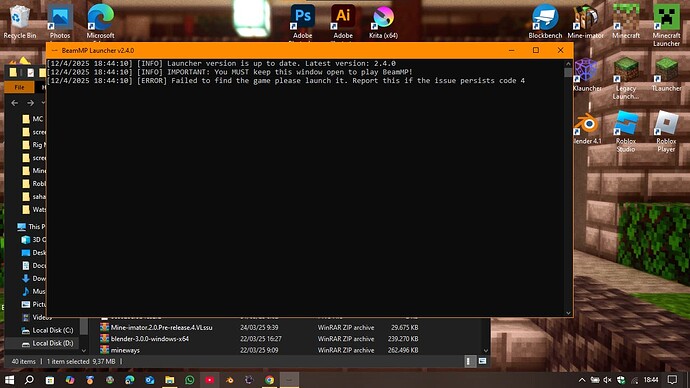690x388 pixels.
Task: Show hidden system tray icons chevron
Action: coord(582,380)
